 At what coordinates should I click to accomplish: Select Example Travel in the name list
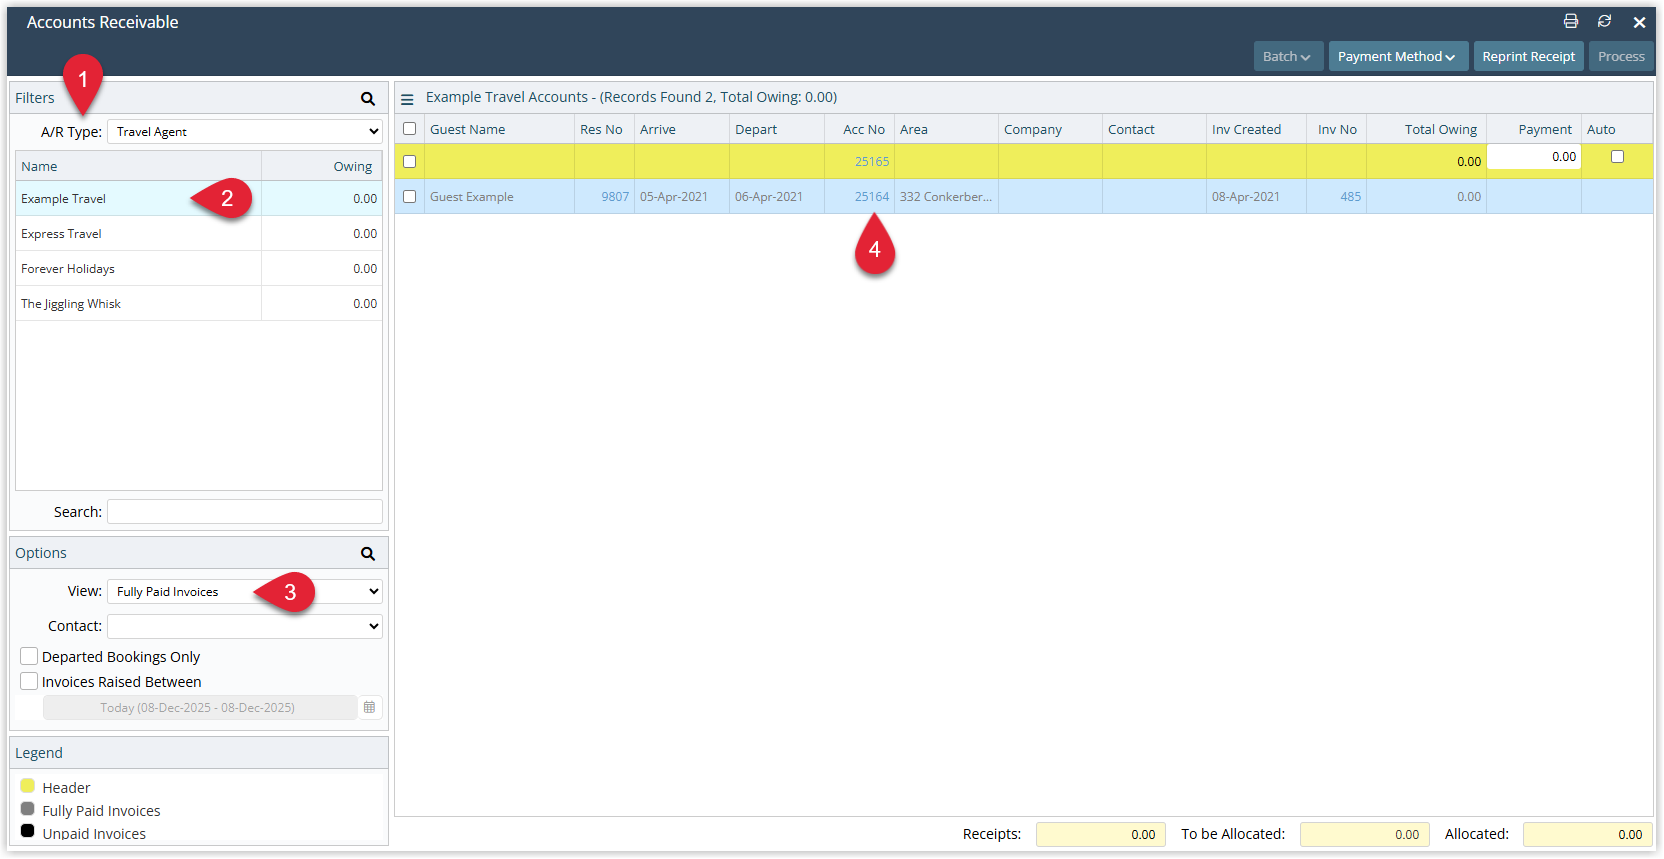[x=198, y=198]
